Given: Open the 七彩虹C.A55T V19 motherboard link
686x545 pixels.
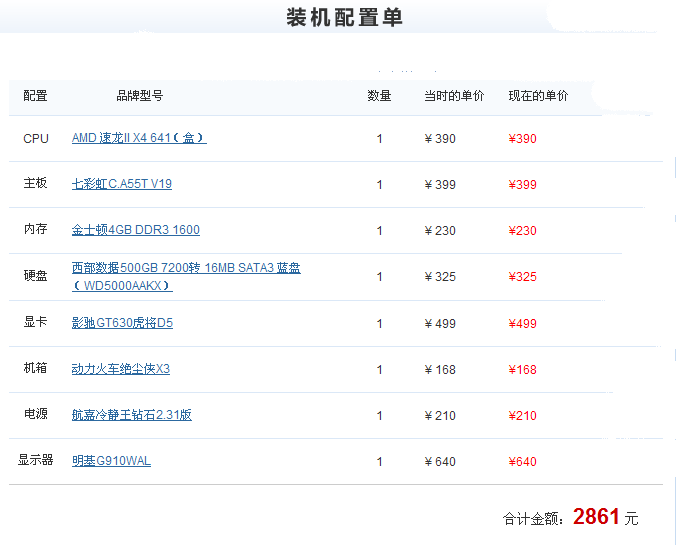Looking at the screenshot, I should pyautogui.click(x=122, y=184).
